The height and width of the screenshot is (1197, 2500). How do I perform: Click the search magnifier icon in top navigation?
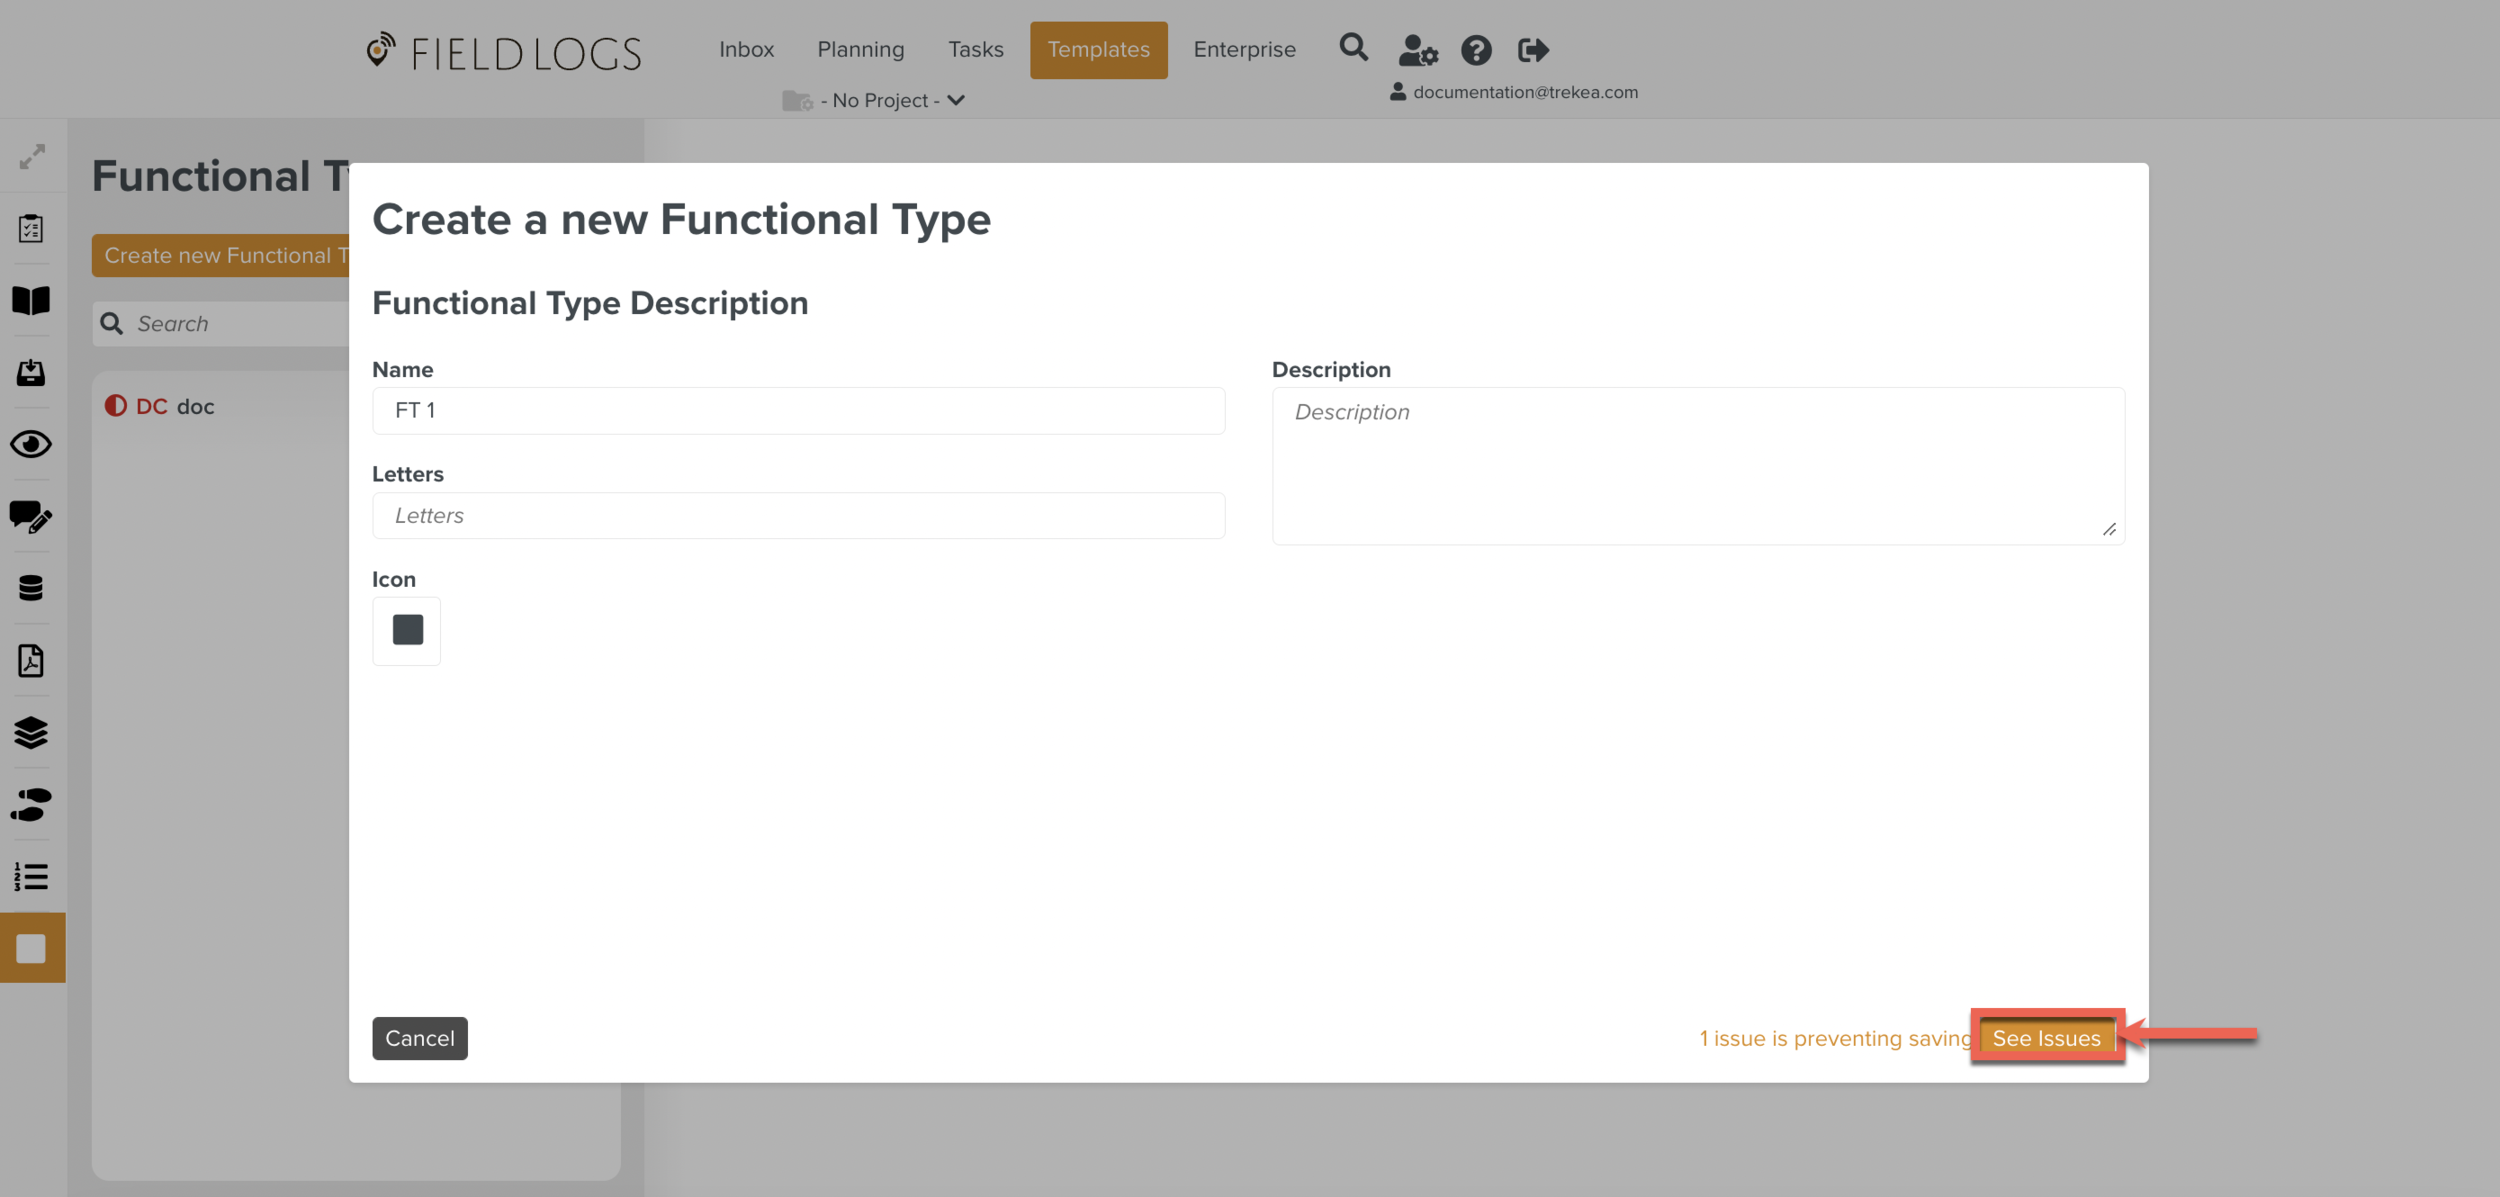click(1353, 48)
